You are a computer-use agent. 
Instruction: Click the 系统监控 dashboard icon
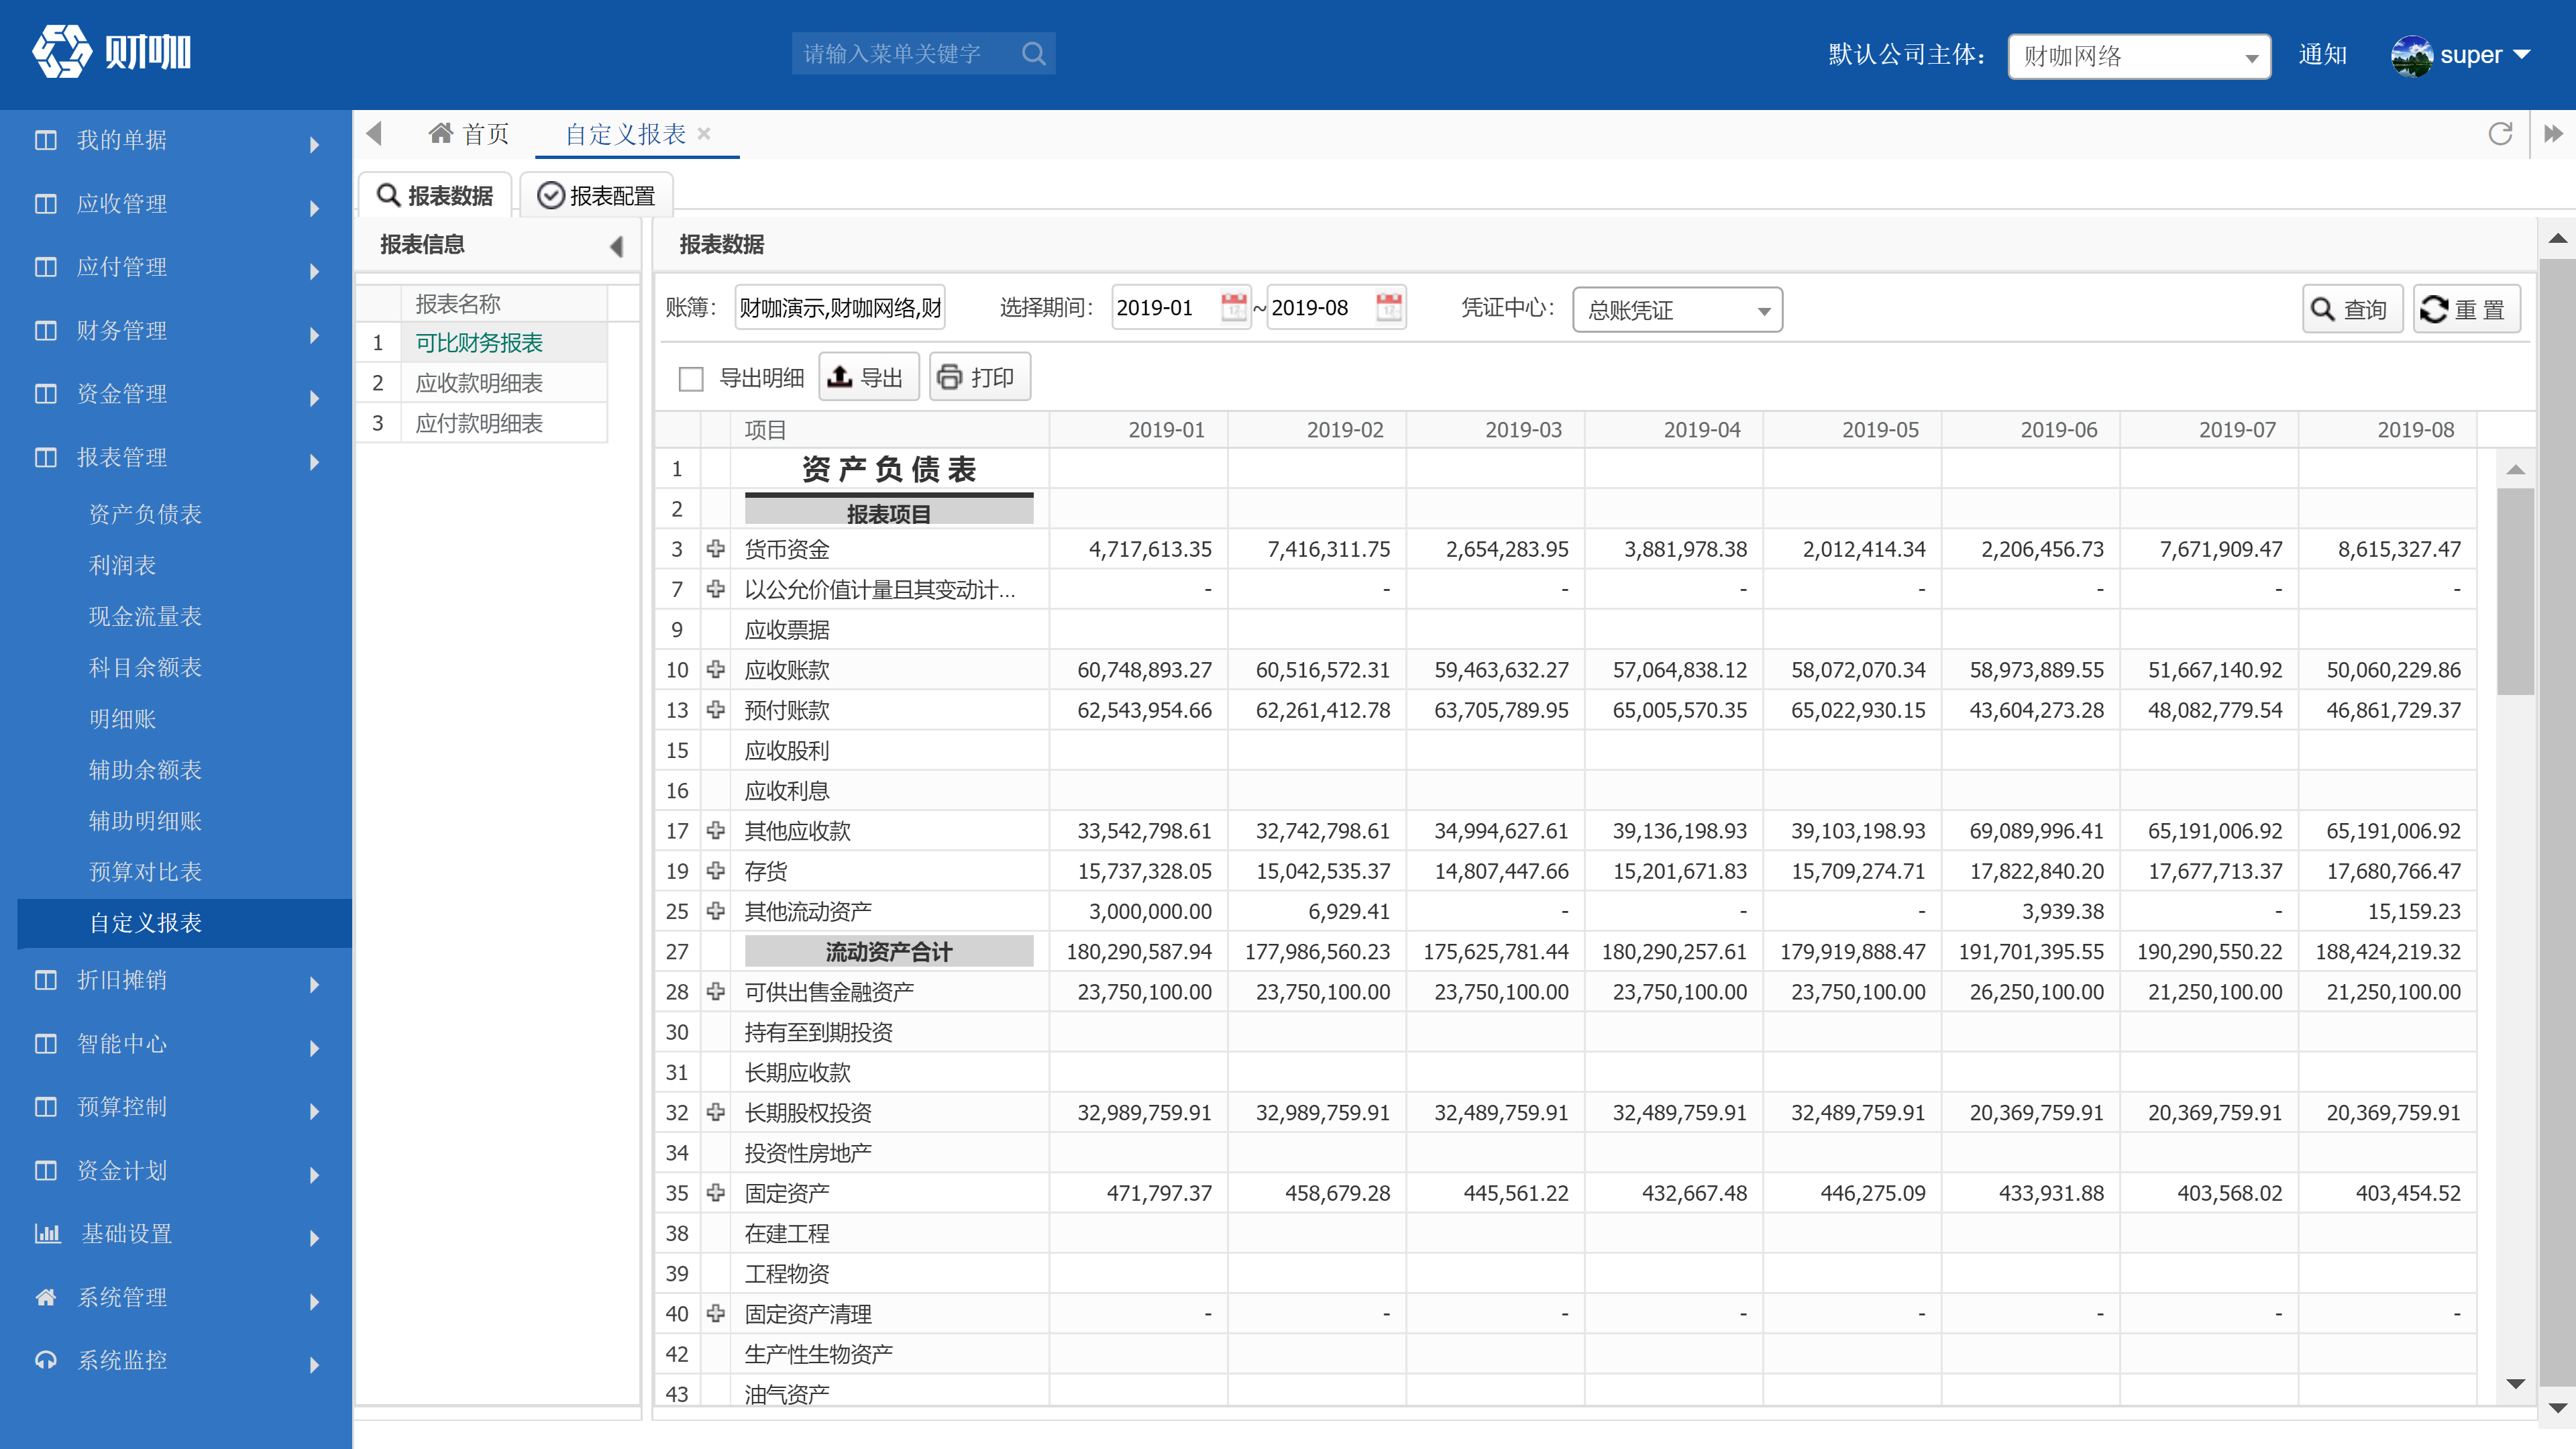tap(46, 1360)
